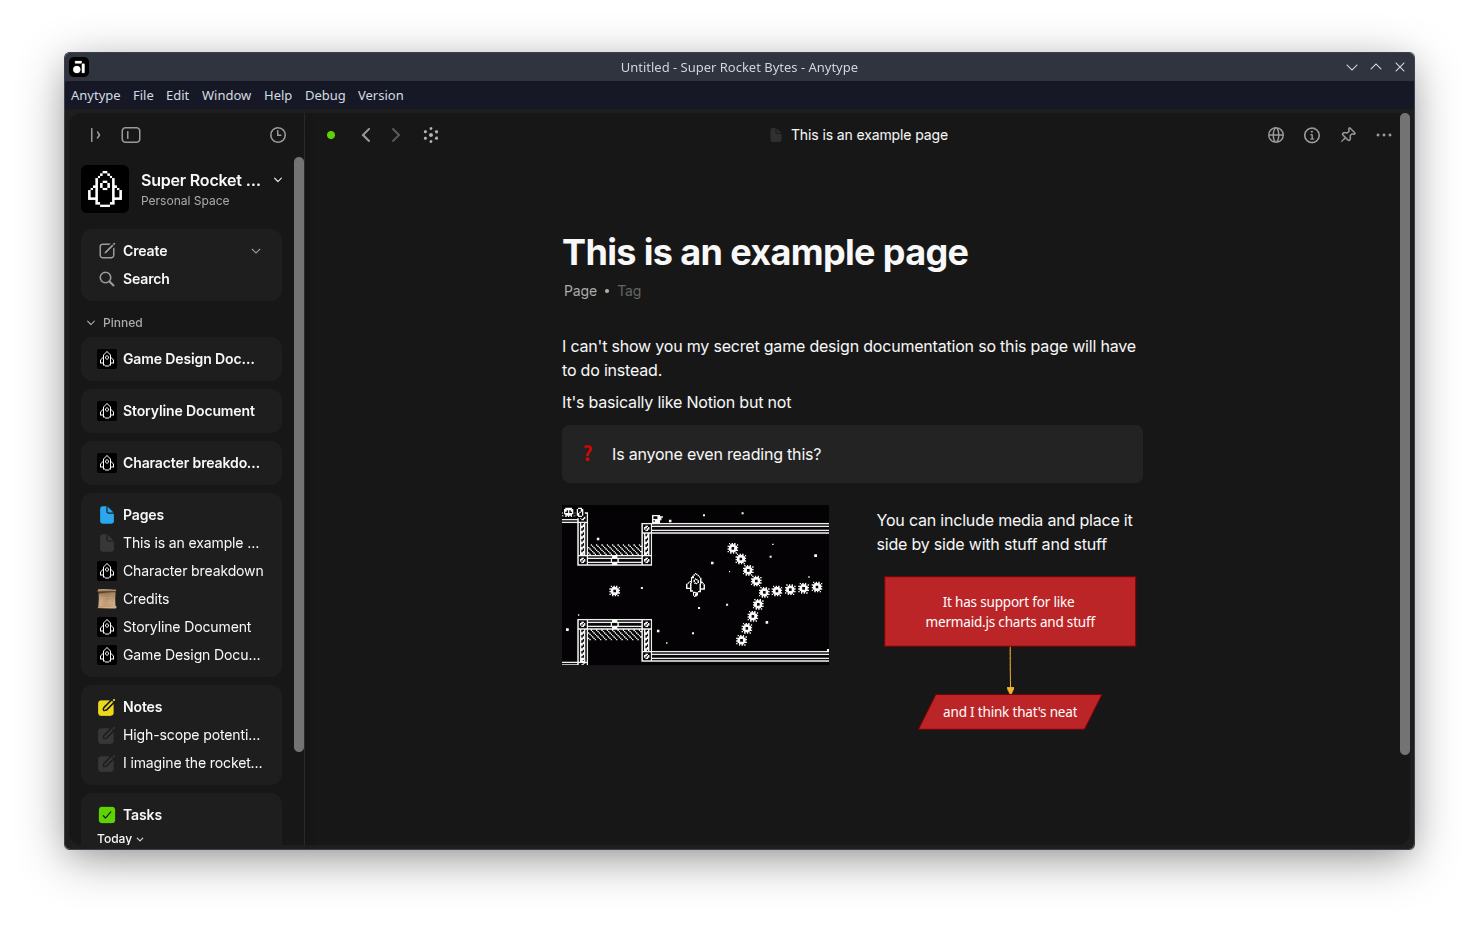Click the Notes section pencil icon
The image size is (1479, 926).
[106, 706]
